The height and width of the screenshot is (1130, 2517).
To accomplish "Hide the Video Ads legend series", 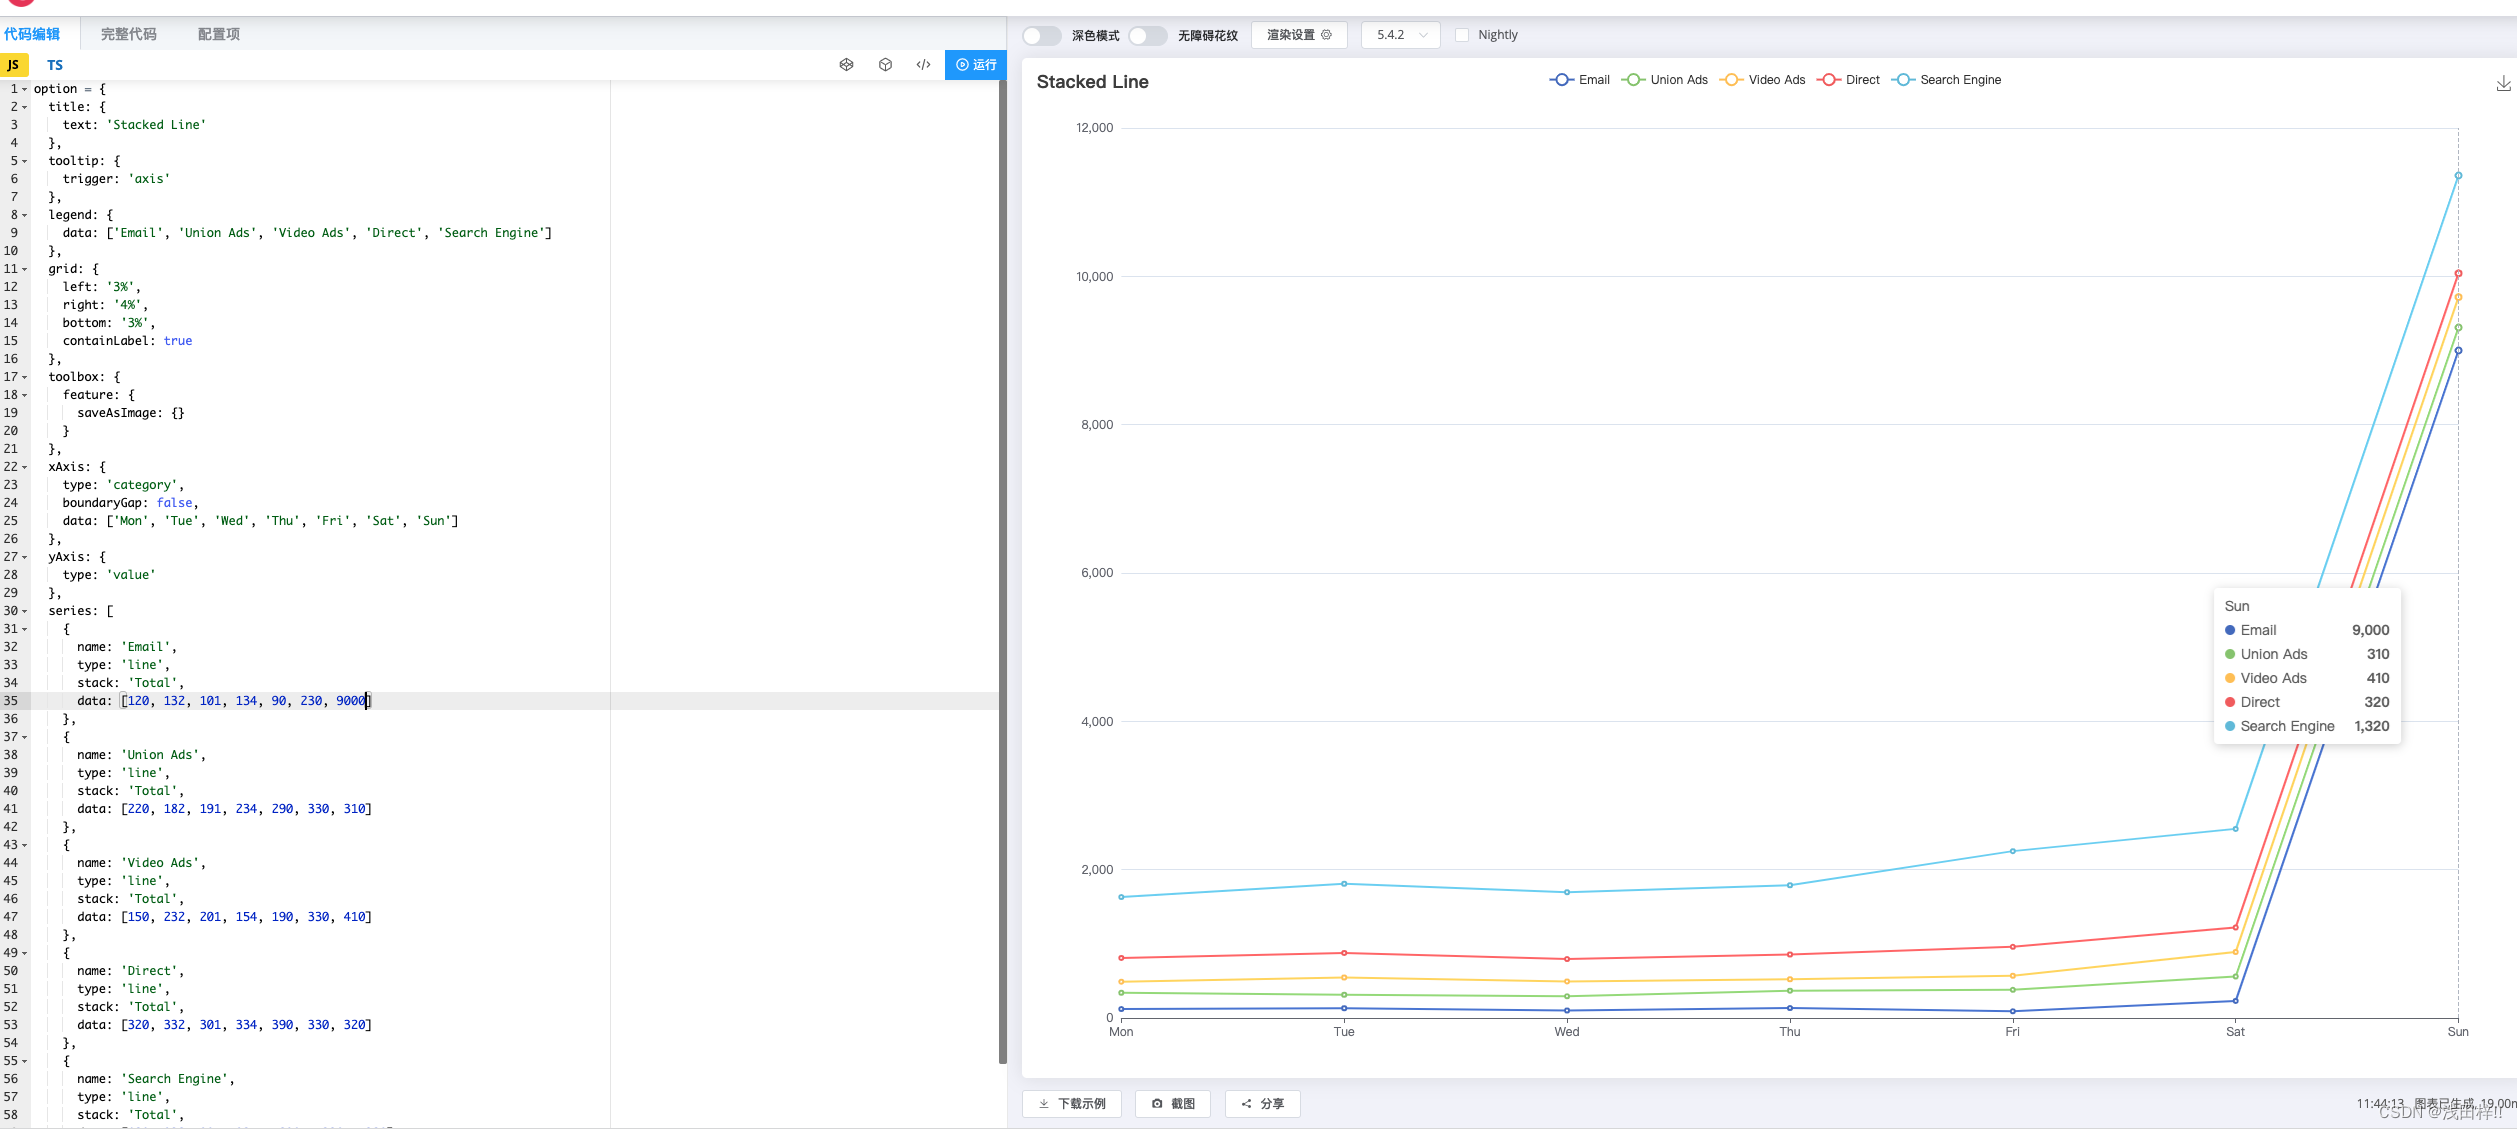I will point(1731,80).
